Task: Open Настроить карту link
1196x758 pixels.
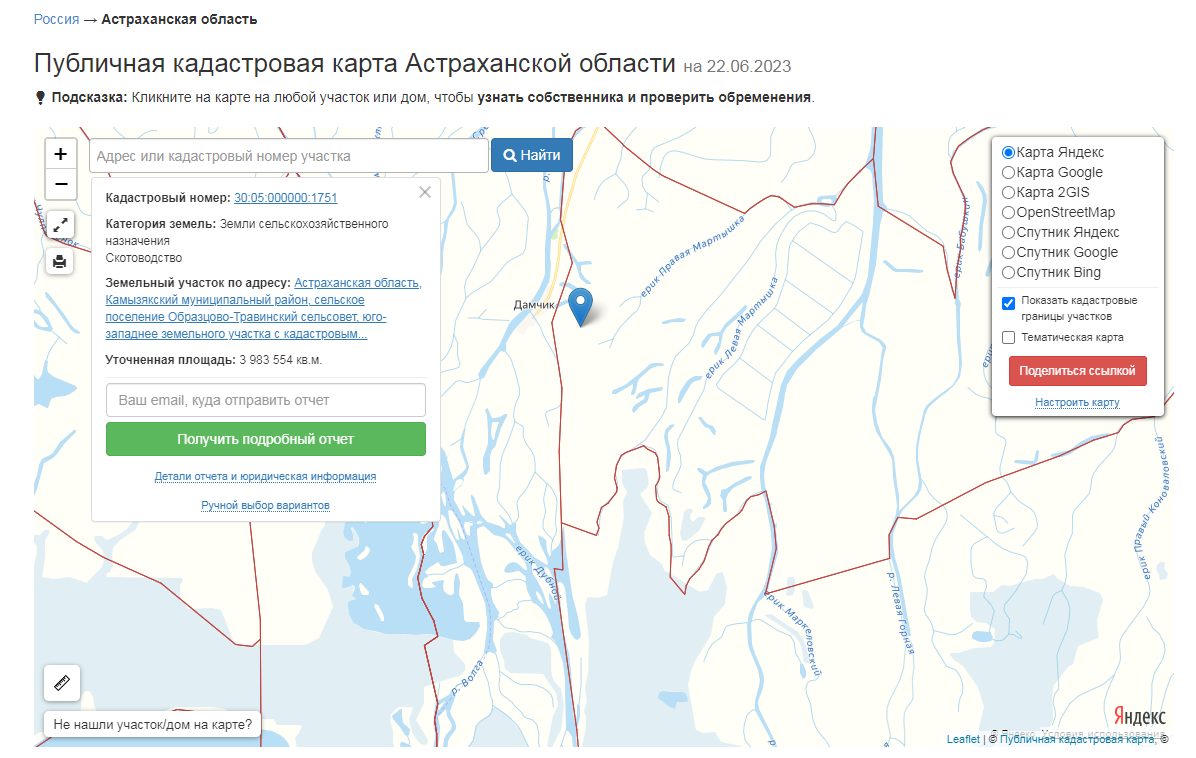Action: [x=1077, y=402]
